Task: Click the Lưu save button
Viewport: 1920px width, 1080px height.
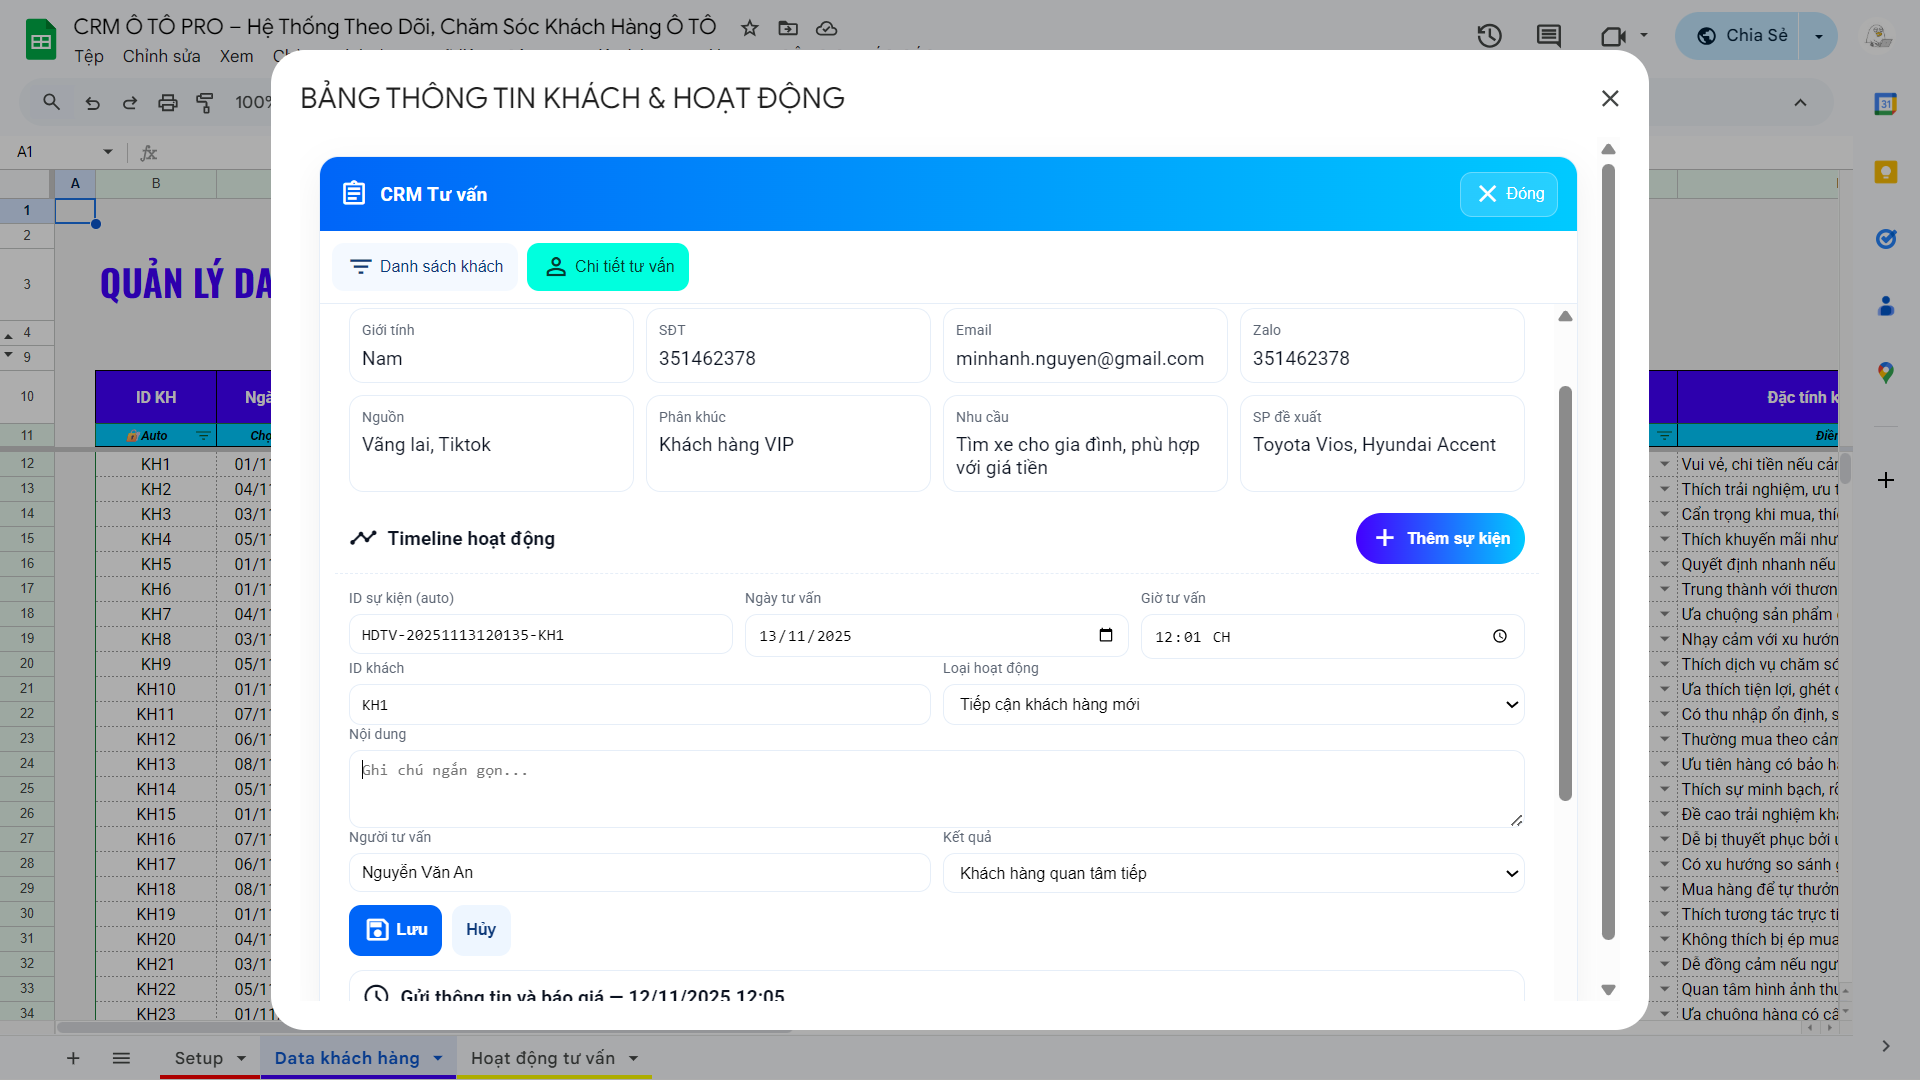Action: [395, 930]
